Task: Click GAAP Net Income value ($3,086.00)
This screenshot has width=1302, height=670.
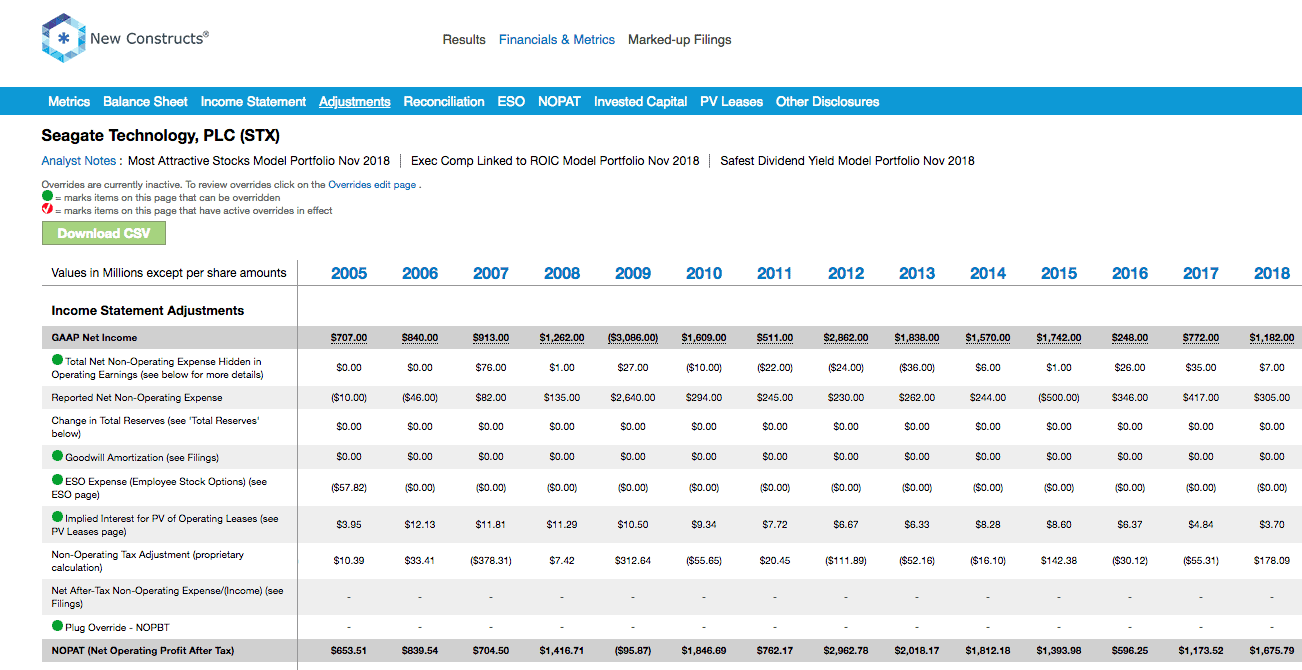Action: tap(633, 338)
